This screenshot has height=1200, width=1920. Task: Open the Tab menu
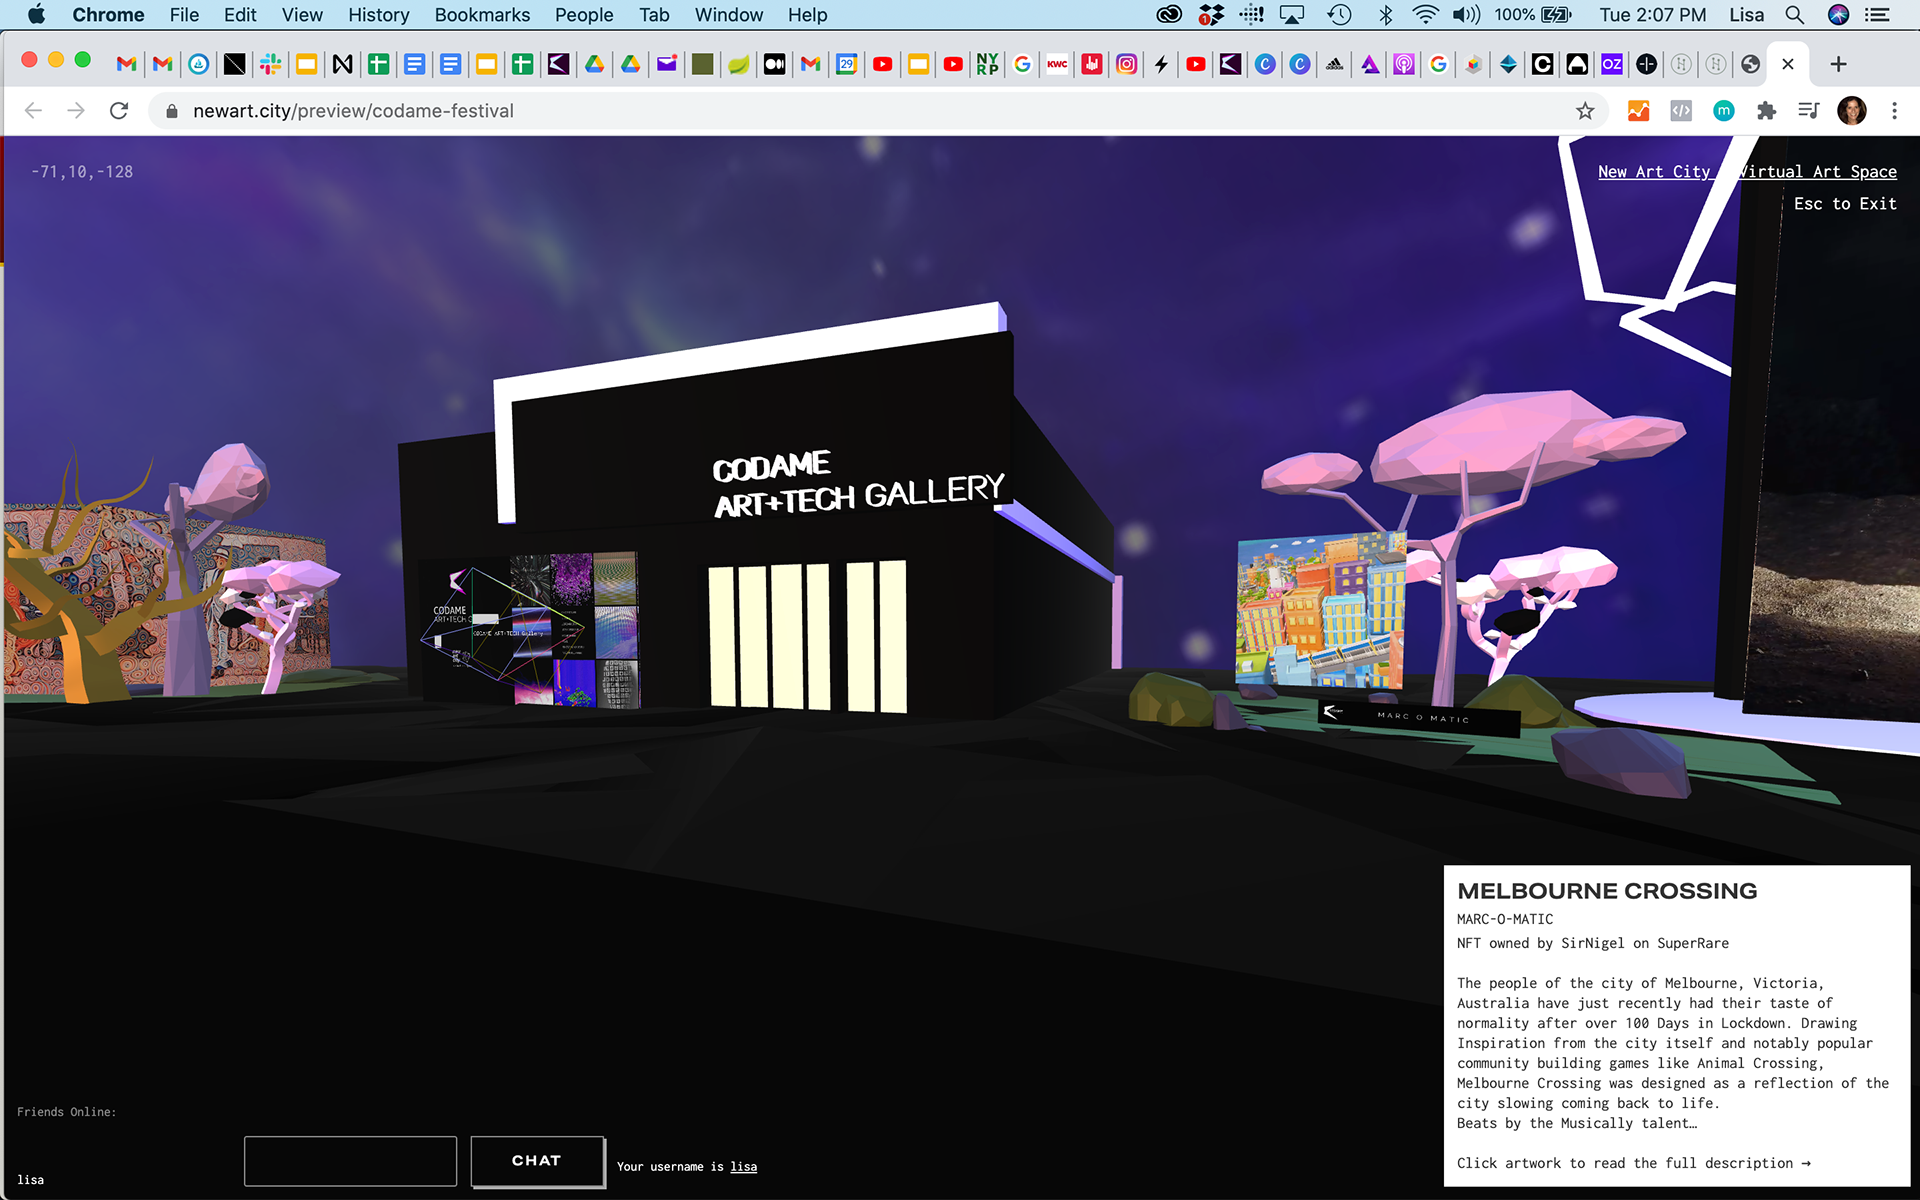(x=654, y=15)
